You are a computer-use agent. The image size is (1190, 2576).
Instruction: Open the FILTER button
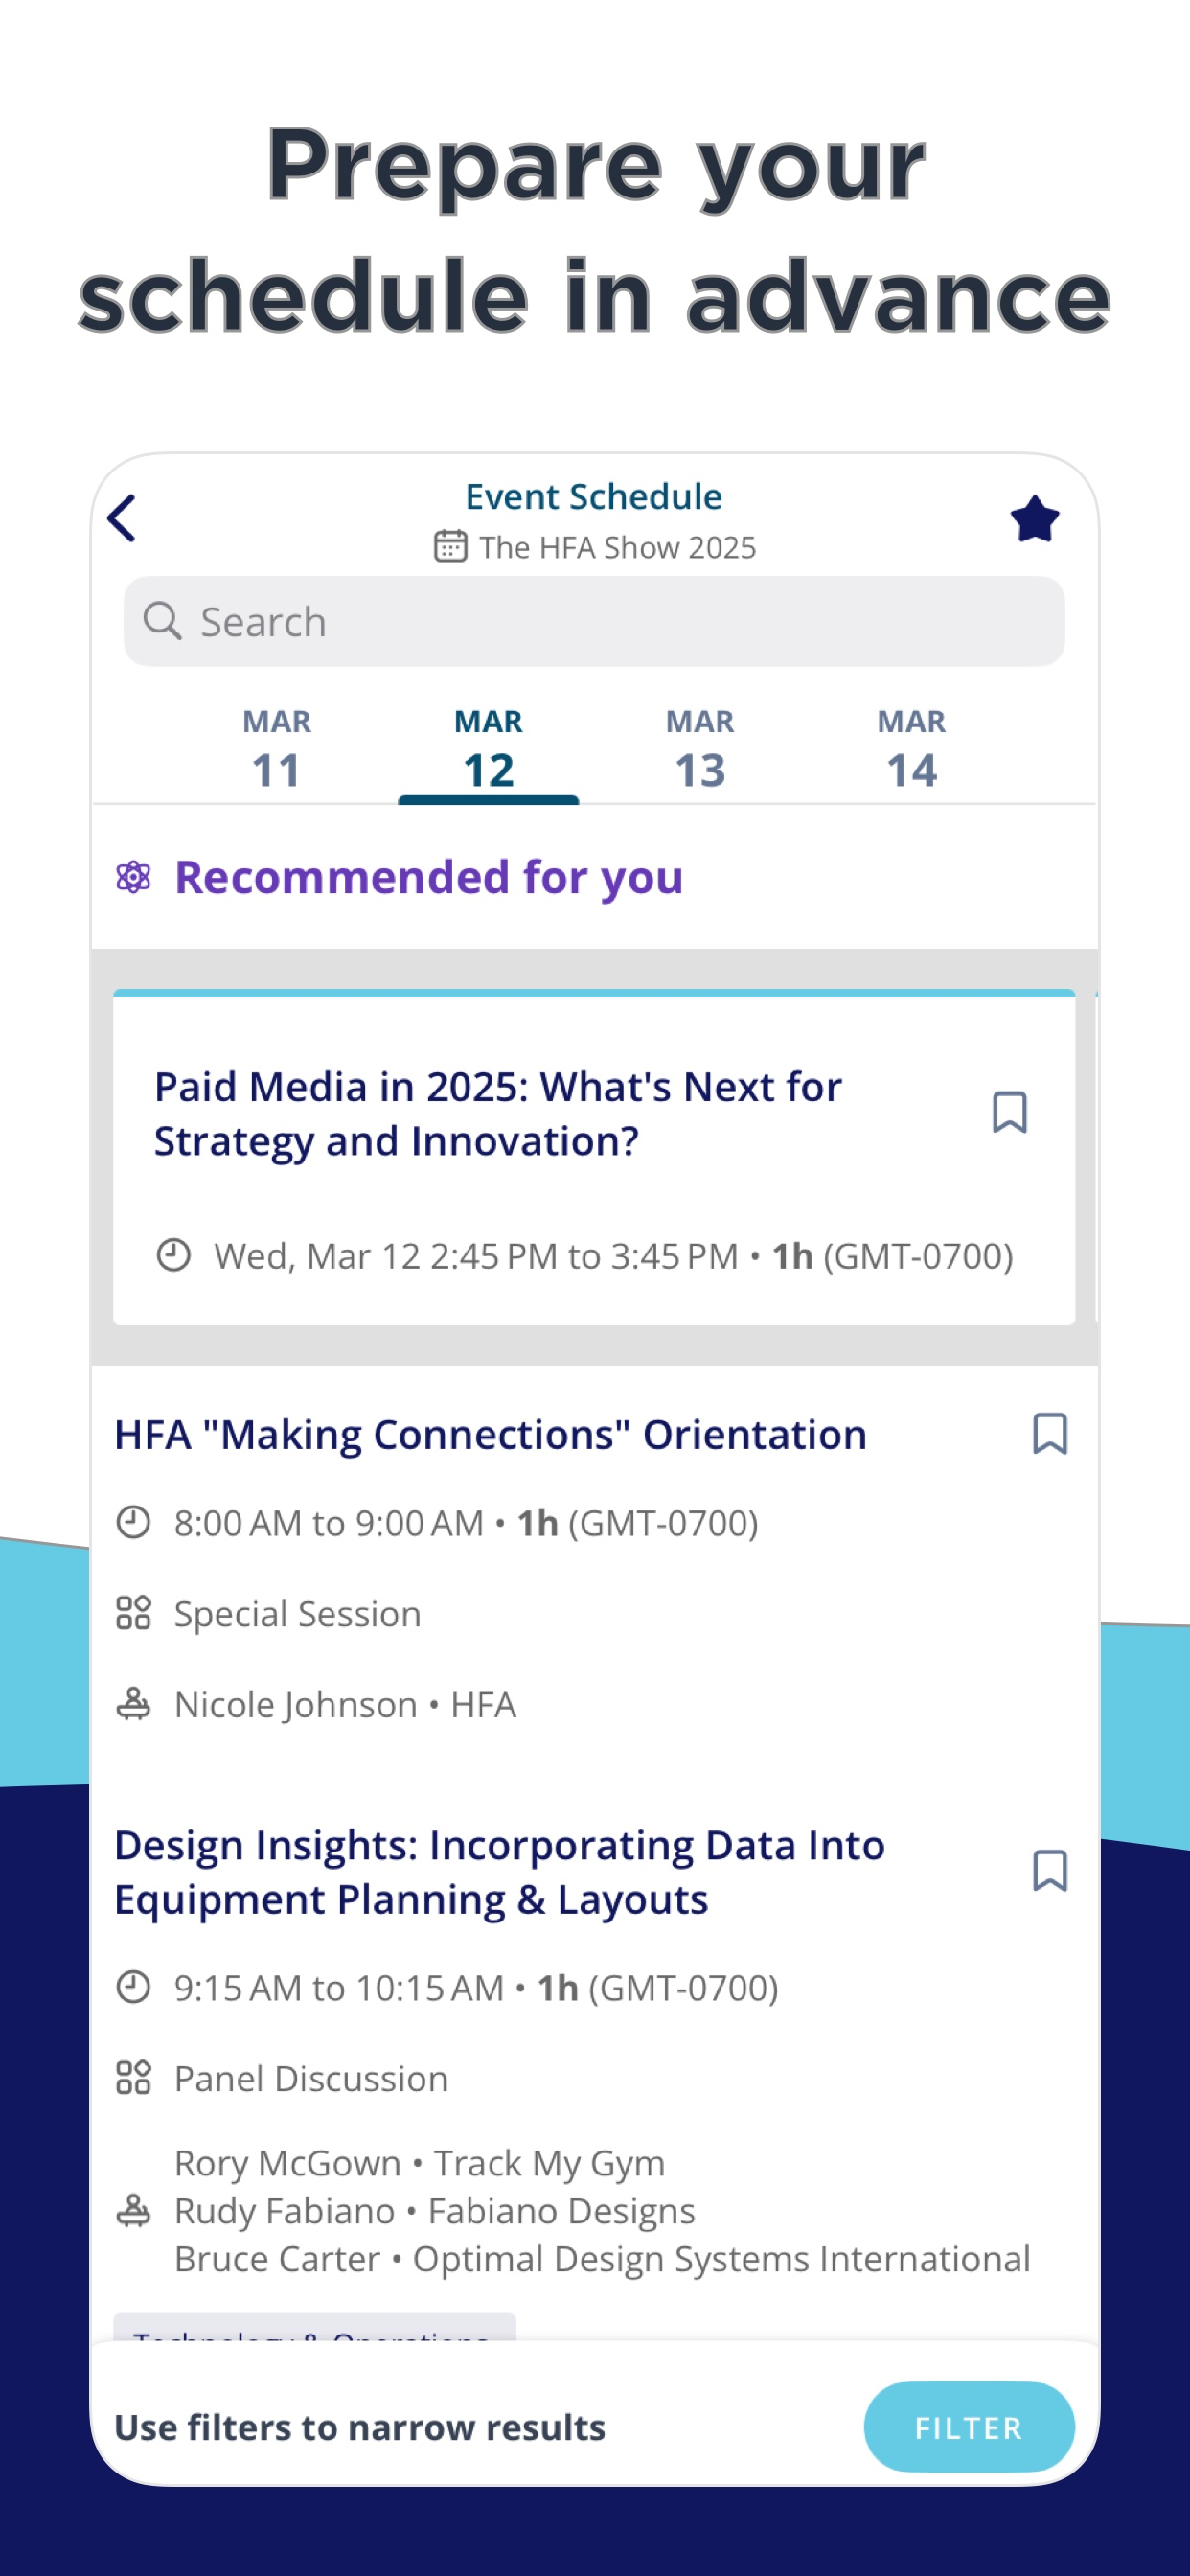[x=969, y=2427]
